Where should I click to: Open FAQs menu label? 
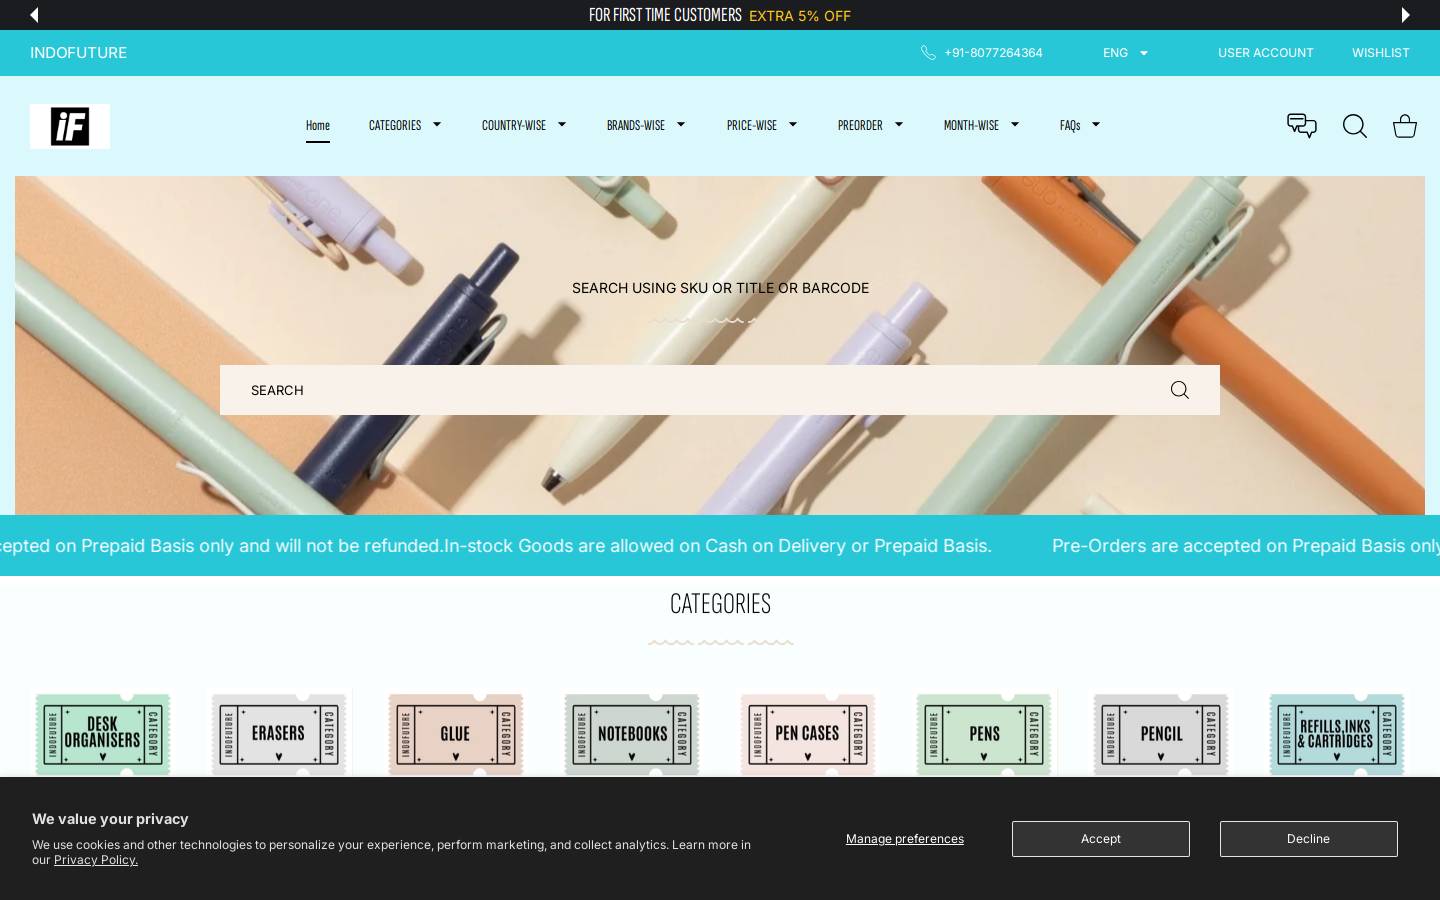(x=1070, y=125)
